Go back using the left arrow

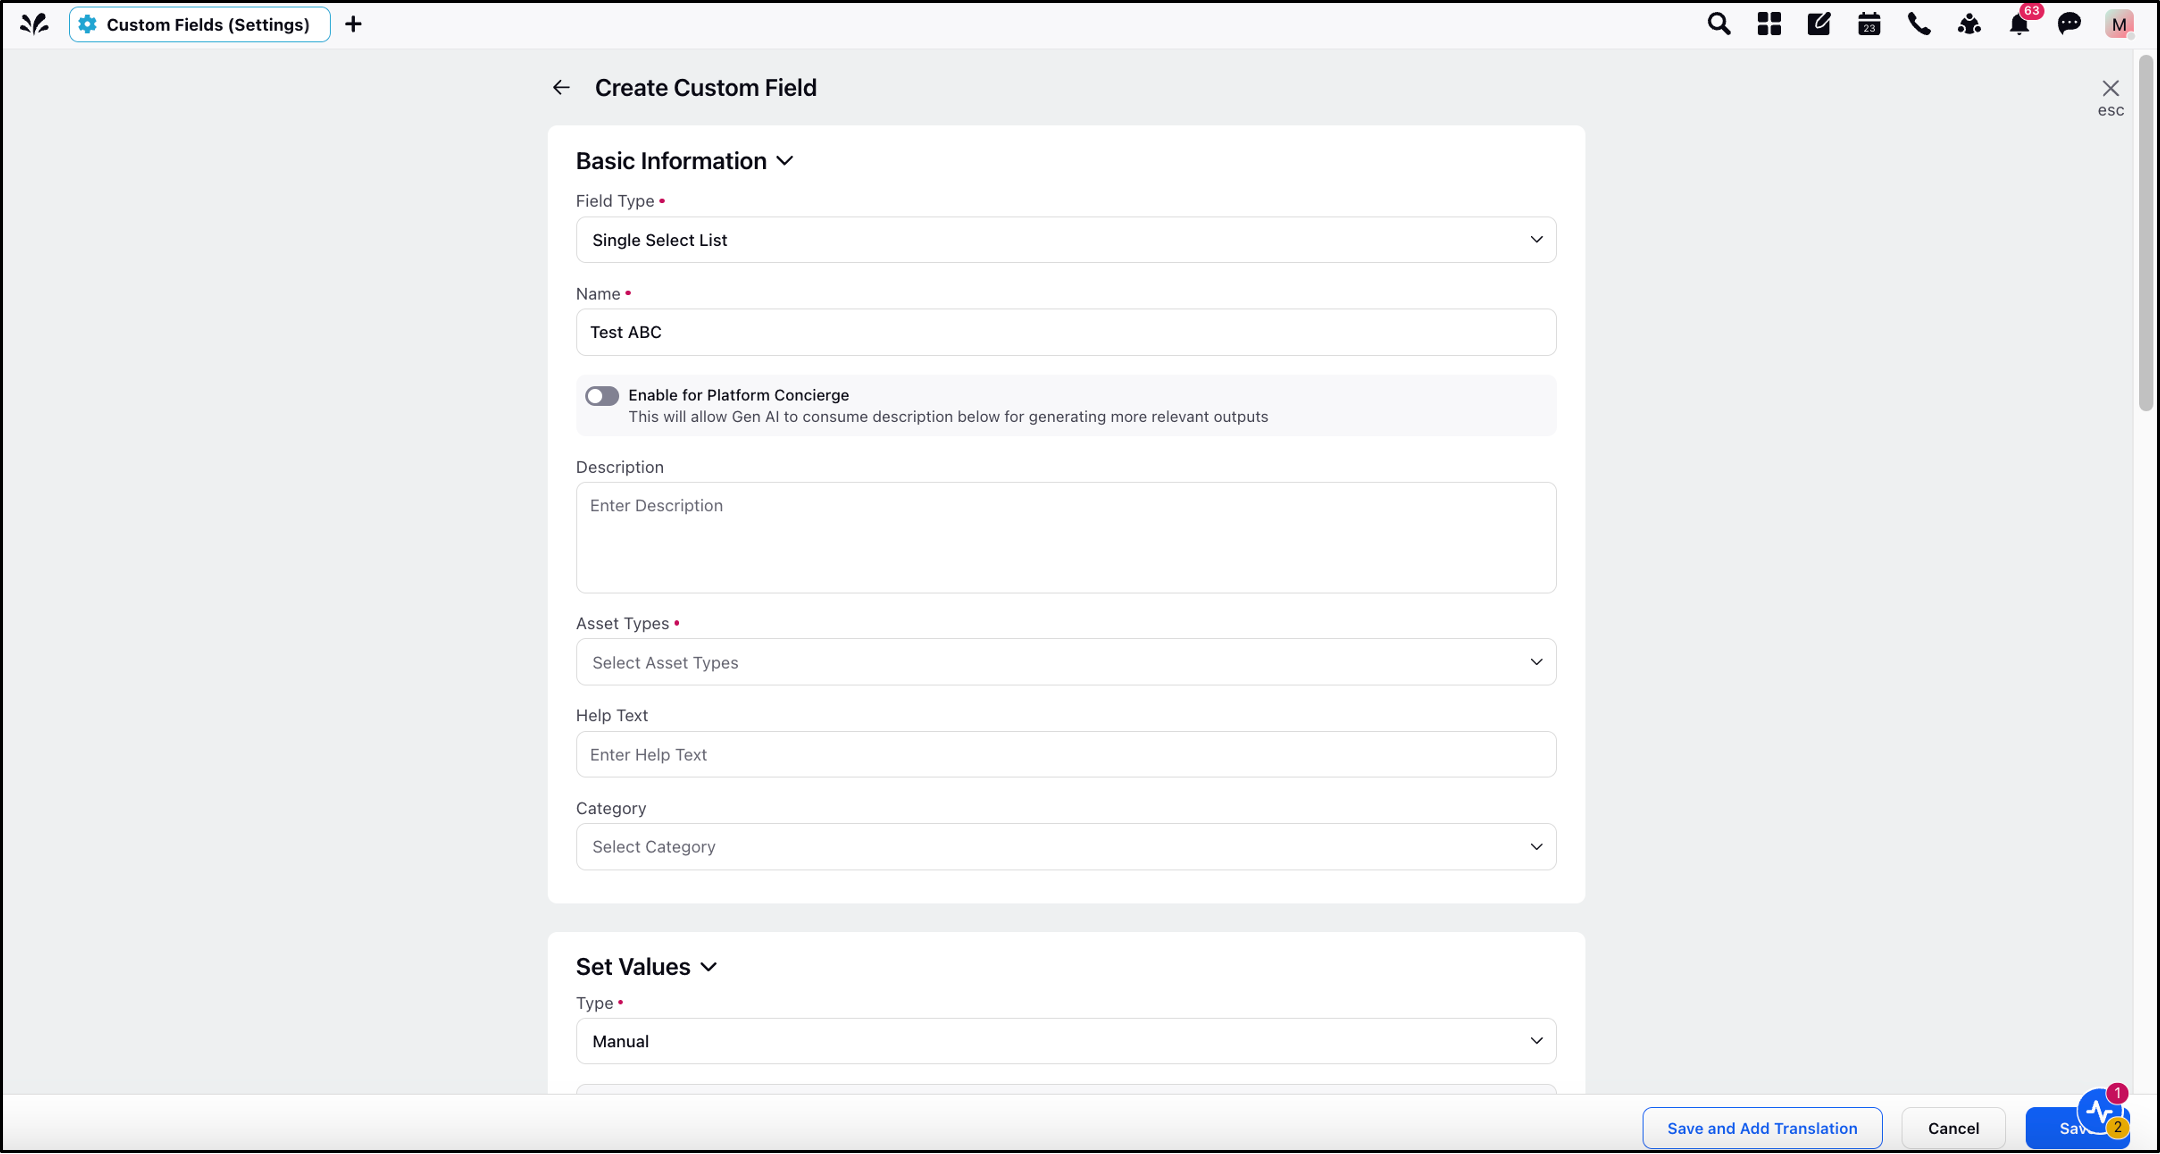(x=561, y=88)
